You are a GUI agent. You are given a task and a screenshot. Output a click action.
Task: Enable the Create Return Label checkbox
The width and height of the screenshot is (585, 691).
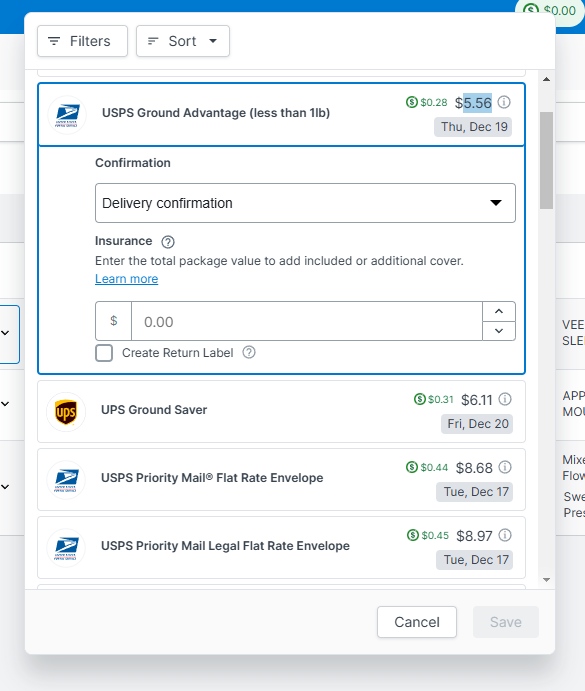click(x=104, y=353)
